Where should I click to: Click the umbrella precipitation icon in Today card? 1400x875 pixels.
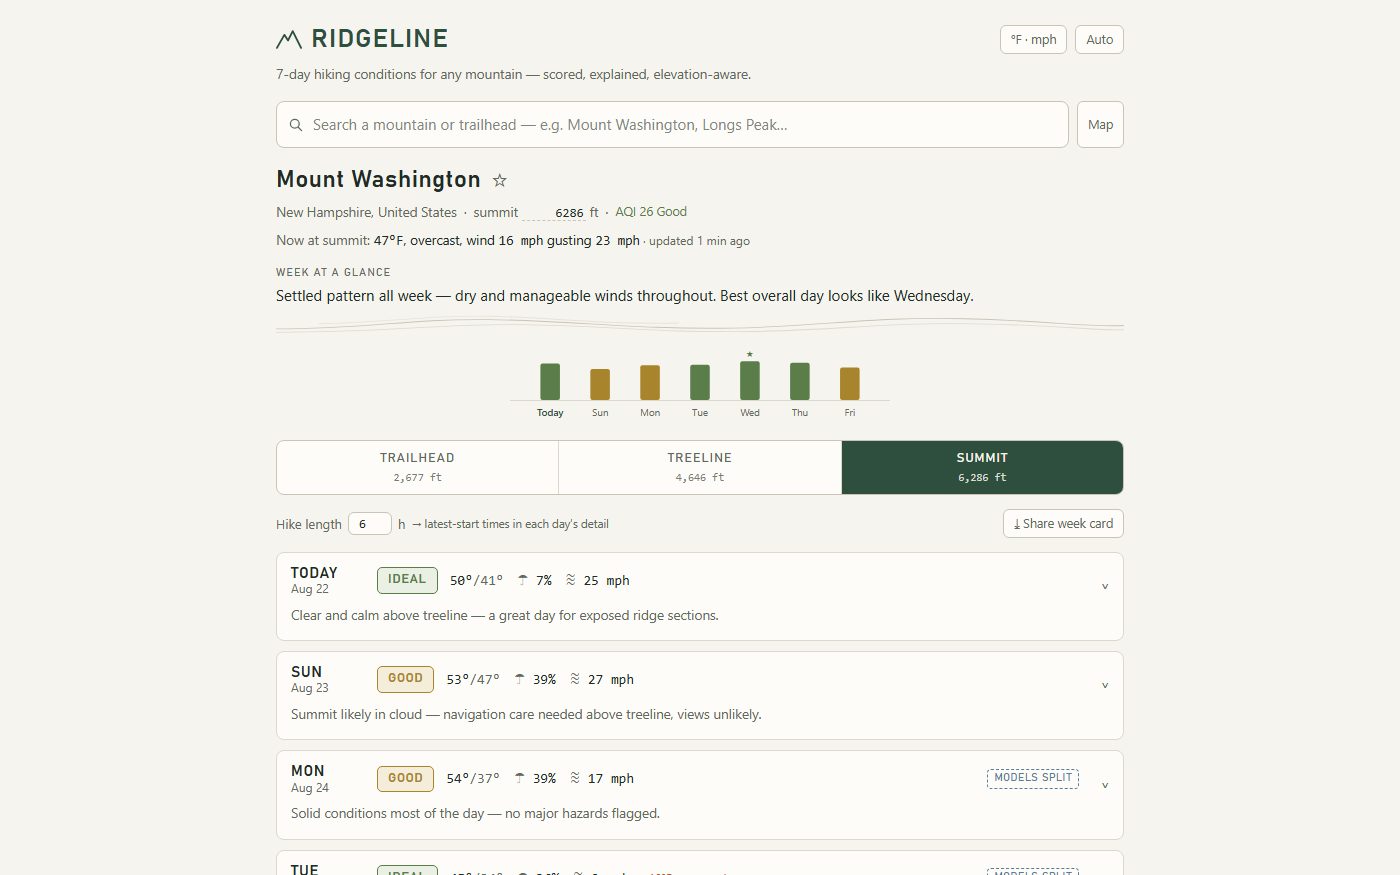point(523,580)
